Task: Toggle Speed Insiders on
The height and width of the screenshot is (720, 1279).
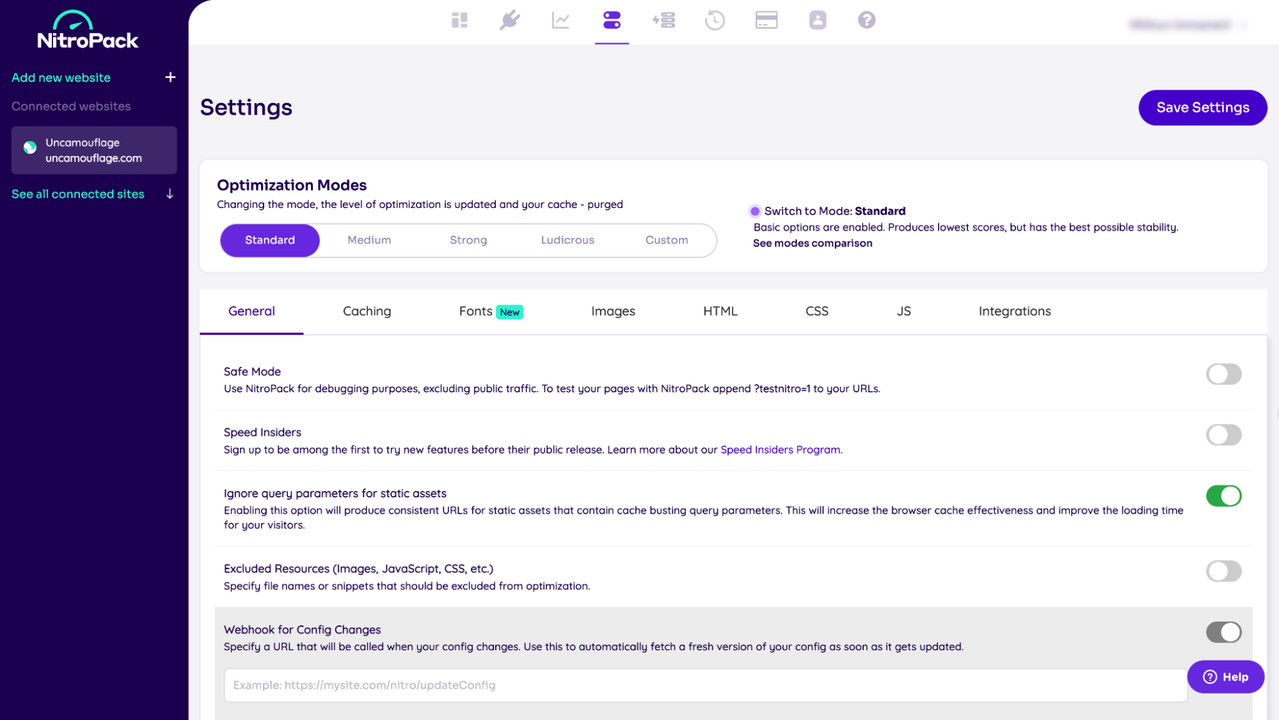Action: 1223,434
